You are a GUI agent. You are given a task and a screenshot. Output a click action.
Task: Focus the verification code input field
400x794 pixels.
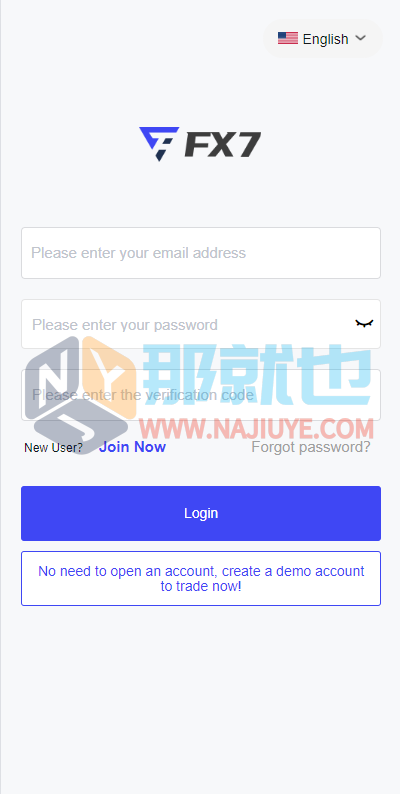pos(201,395)
